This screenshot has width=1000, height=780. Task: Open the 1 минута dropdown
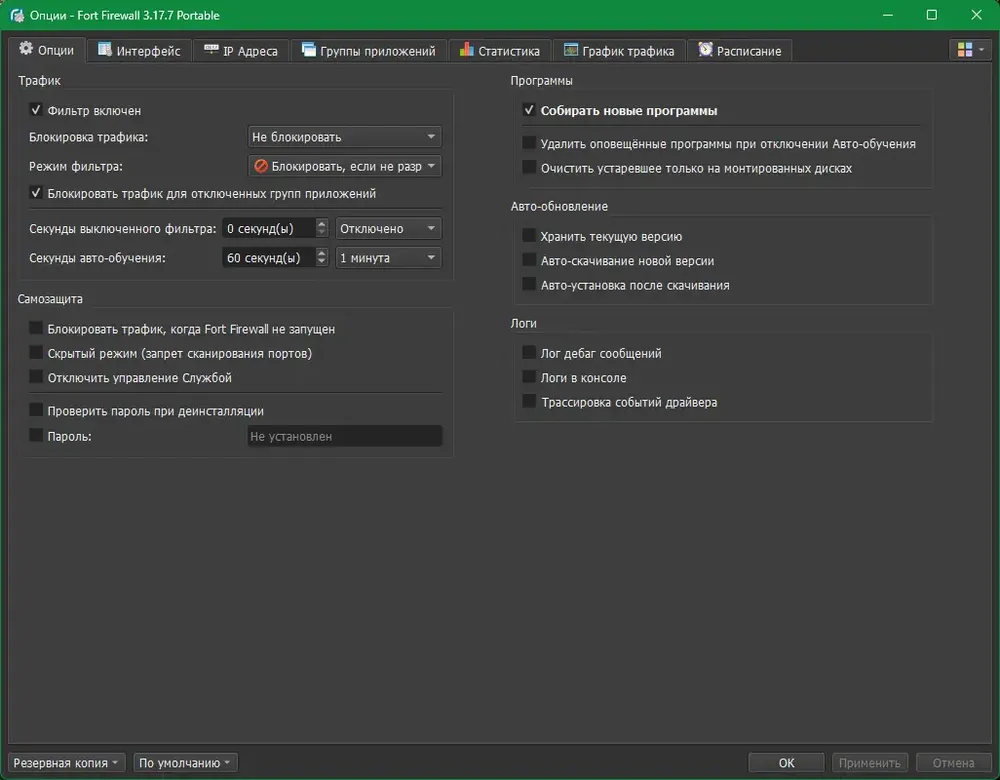pyautogui.click(x=388, y=258)
